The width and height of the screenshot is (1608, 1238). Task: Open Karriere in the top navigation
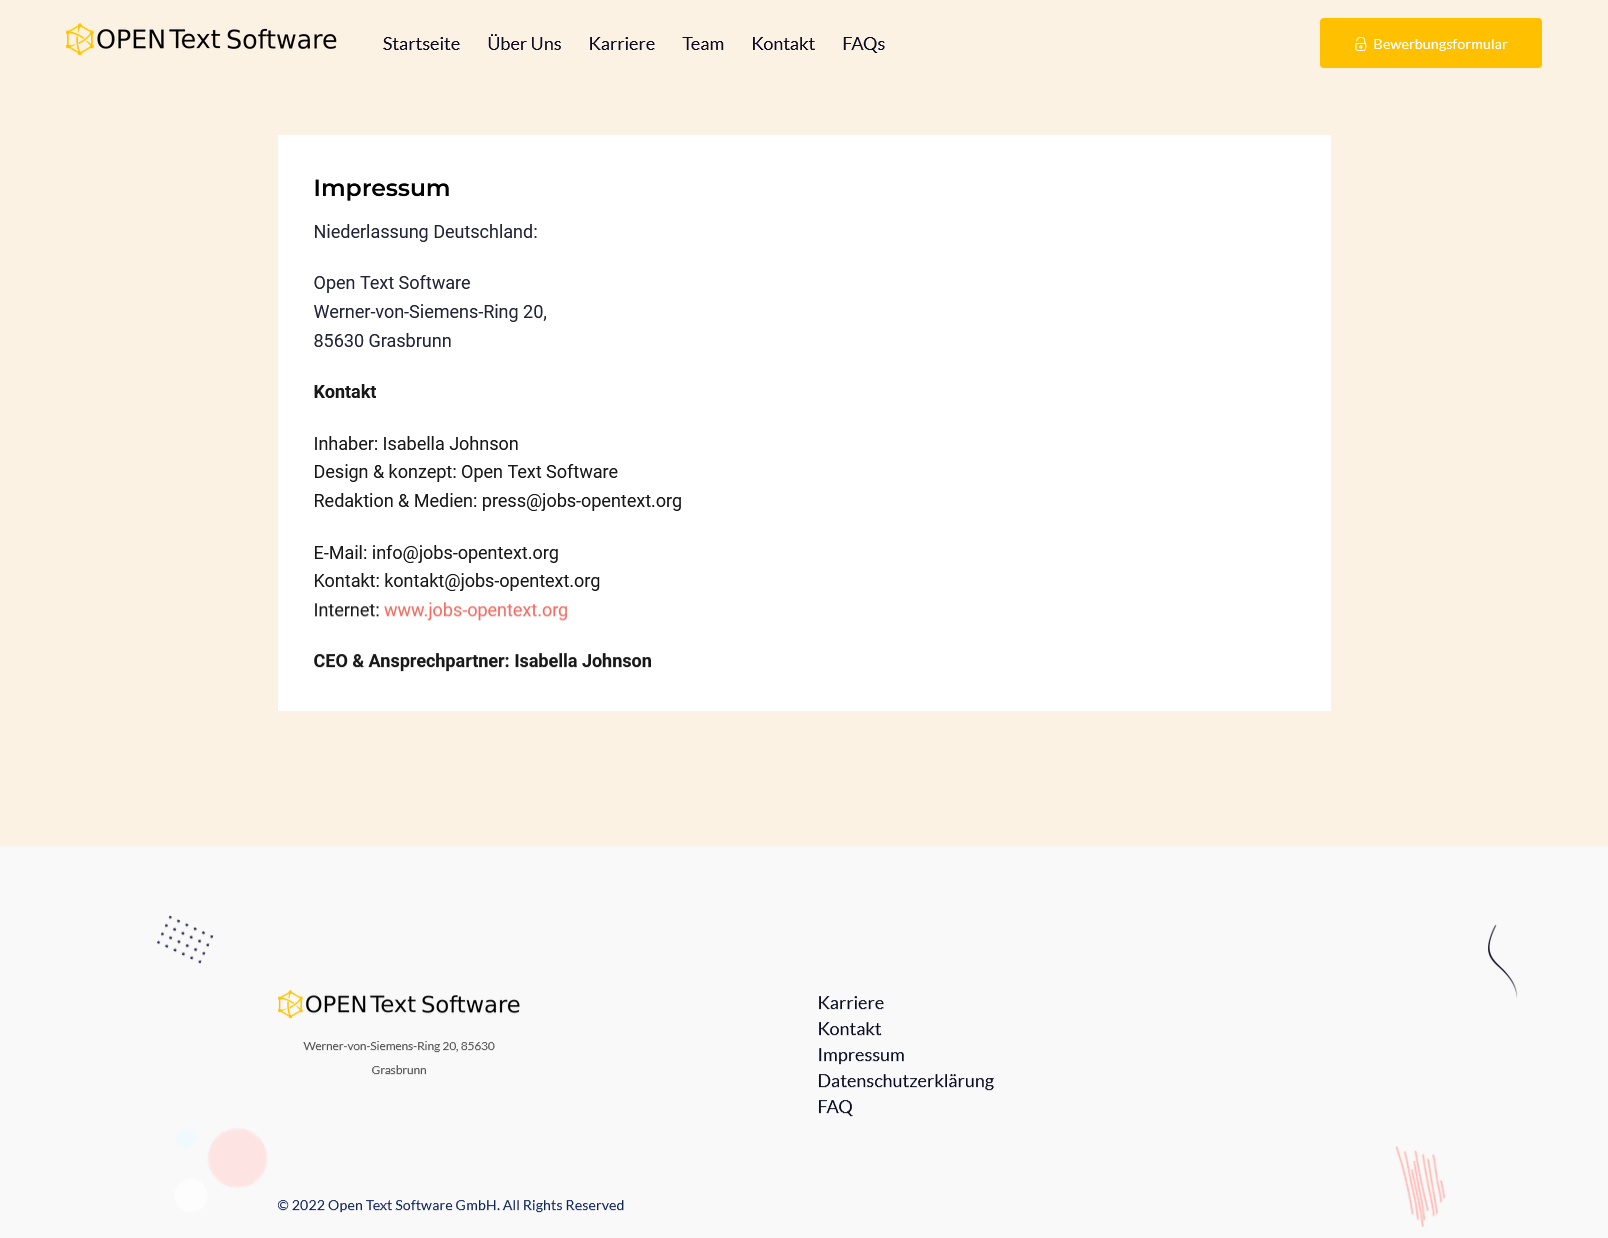click(x=622, y=44)
